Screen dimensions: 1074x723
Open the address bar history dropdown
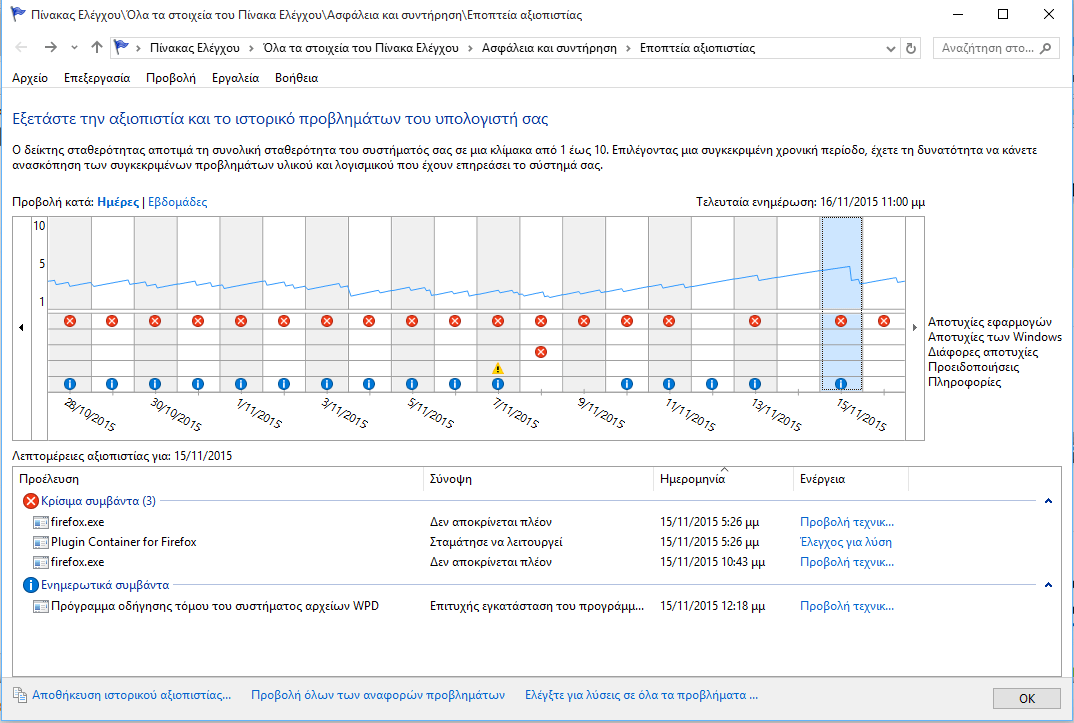tap(891, 48)
